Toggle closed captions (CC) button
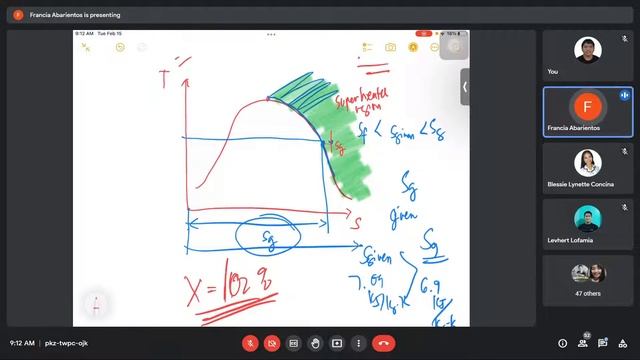Screen dimensions: 640x360 point(293,343)
